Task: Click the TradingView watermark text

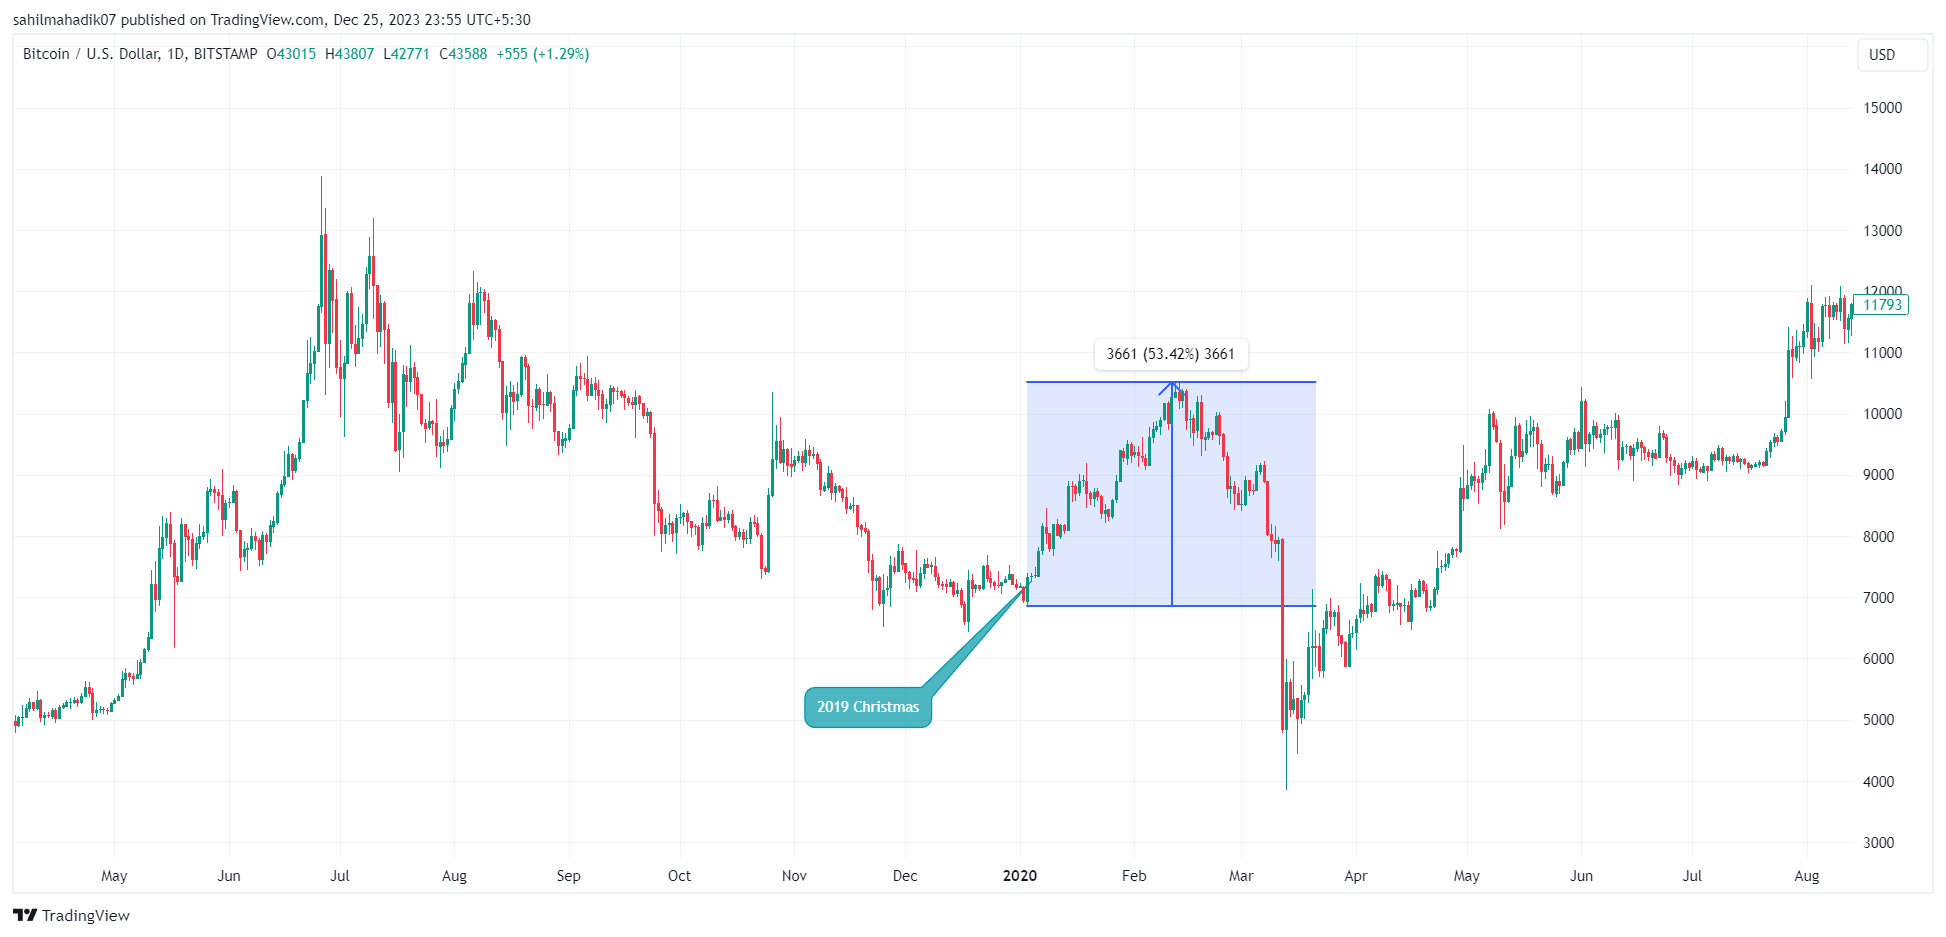Action: 86,915
